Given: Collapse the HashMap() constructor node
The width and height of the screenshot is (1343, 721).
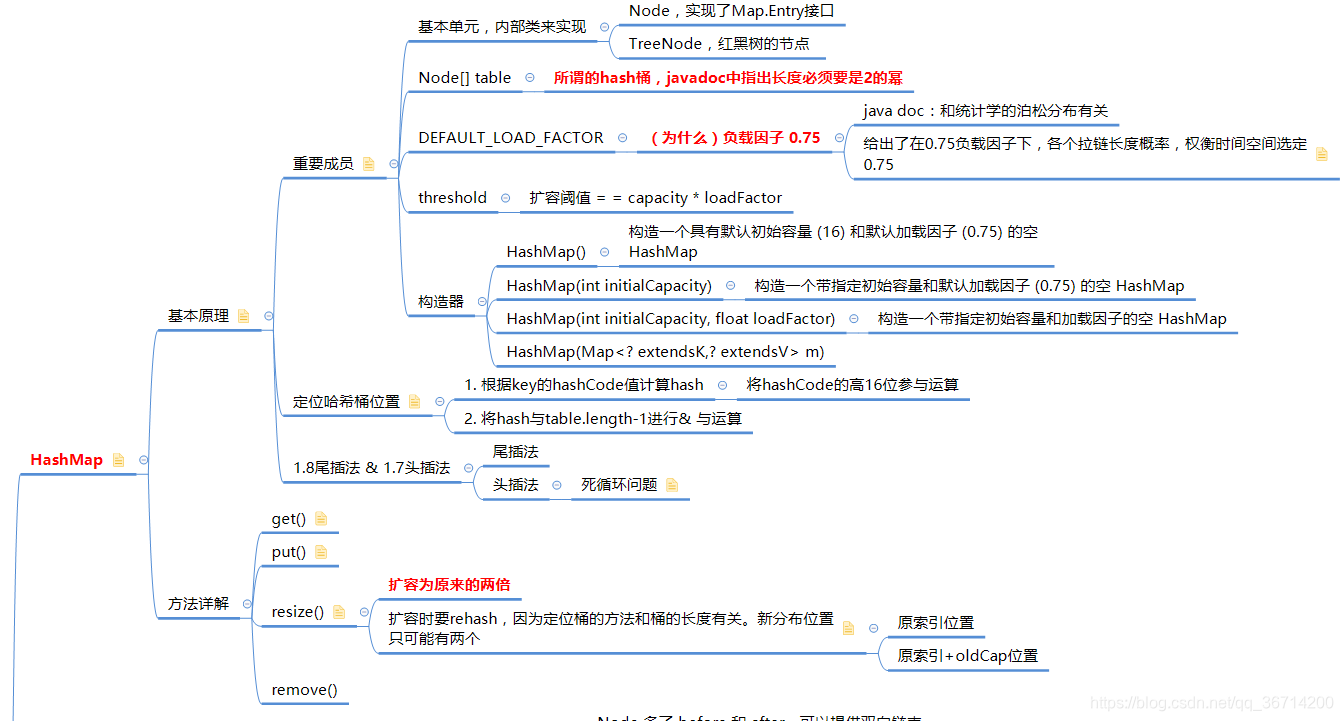Looking at the screenshot, I should [x=604, y=252].
